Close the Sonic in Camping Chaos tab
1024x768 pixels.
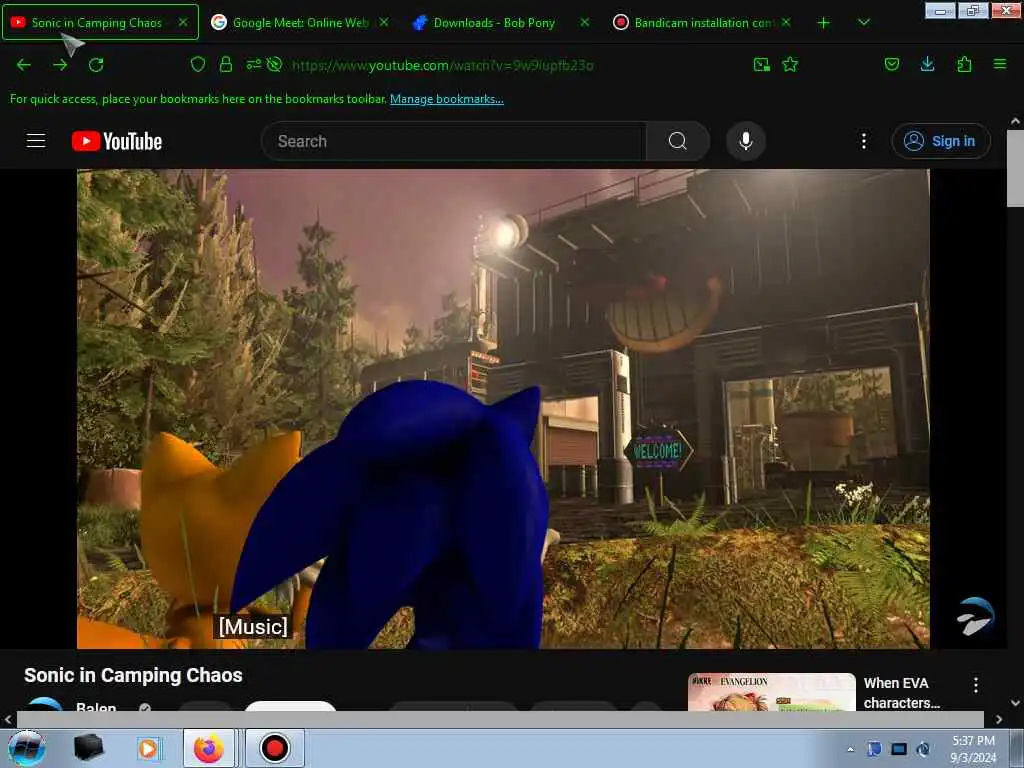coord(184,22)
